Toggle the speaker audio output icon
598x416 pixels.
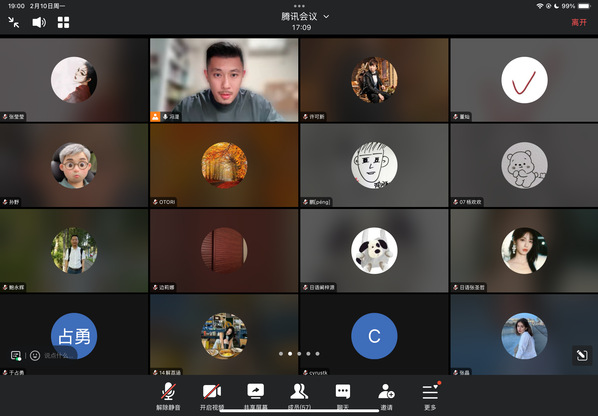click(x=39, y=22)
